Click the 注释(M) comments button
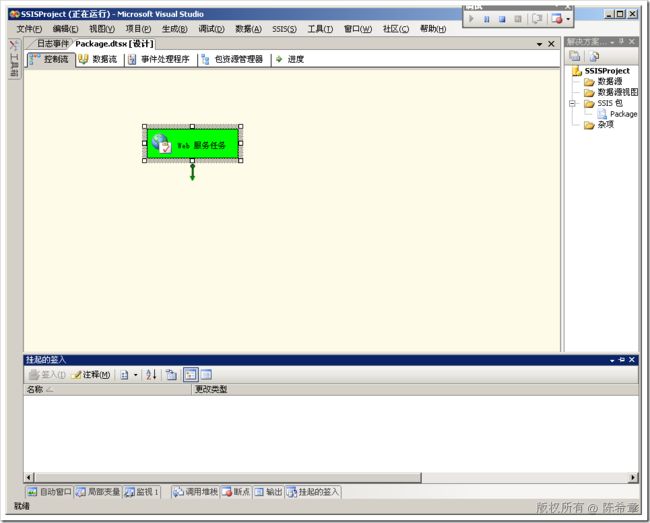 91,375
